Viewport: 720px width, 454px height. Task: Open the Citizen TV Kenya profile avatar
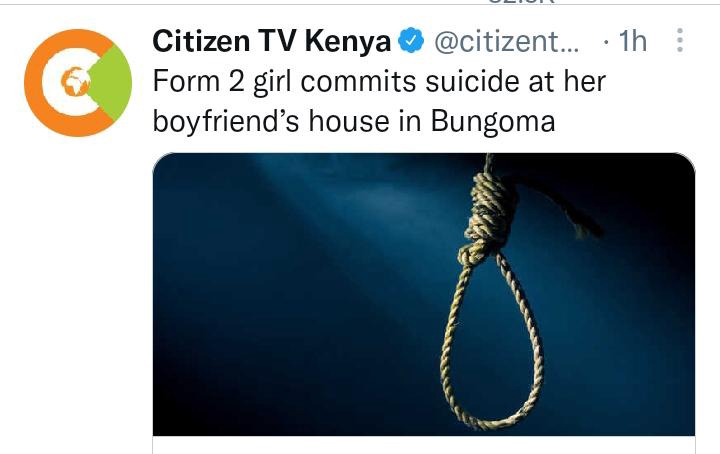tap(78, 83)
